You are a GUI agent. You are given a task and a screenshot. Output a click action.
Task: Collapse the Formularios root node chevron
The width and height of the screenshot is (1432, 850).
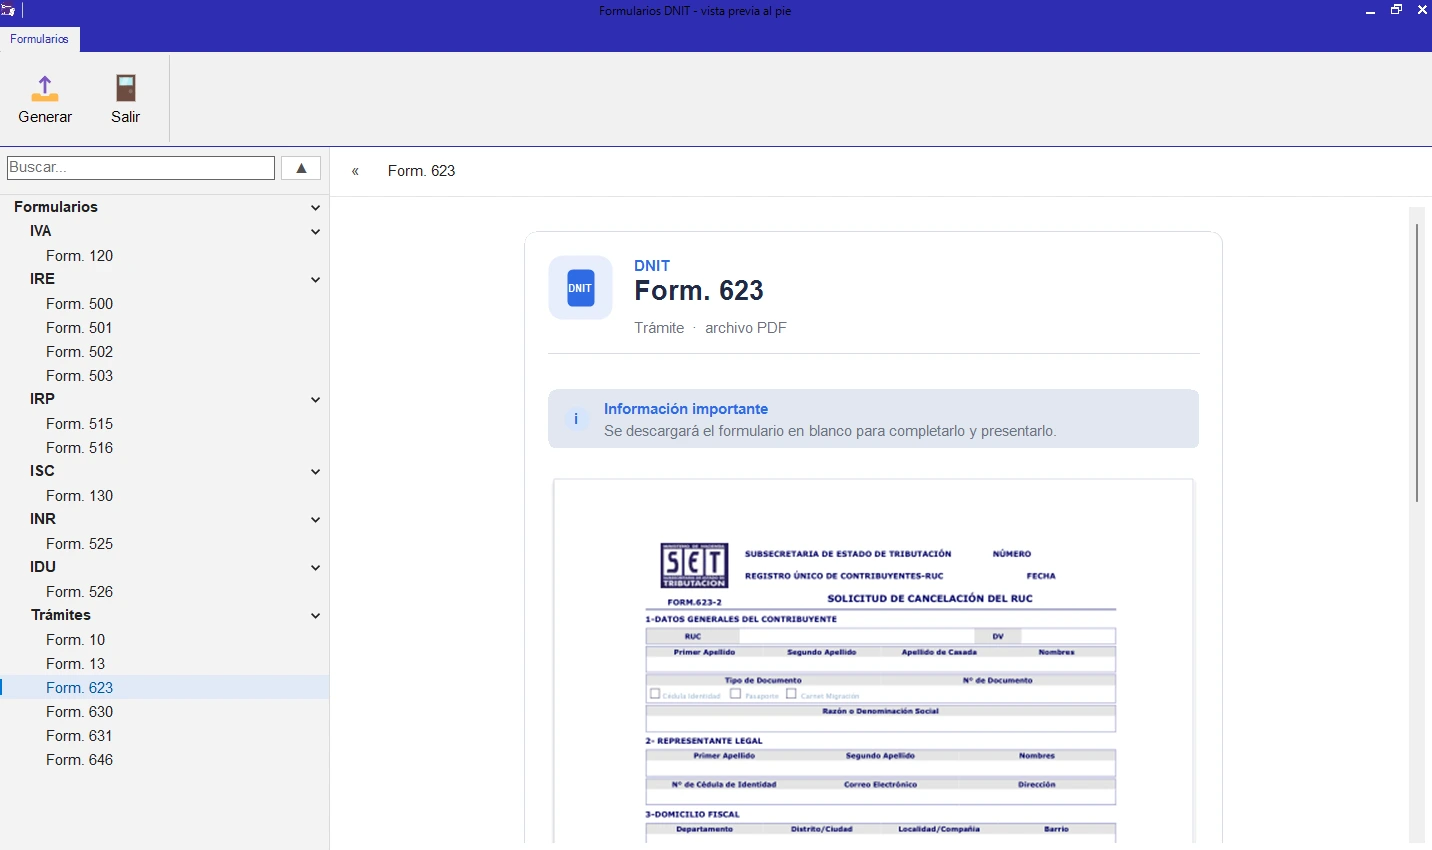[x=315, y=208]
